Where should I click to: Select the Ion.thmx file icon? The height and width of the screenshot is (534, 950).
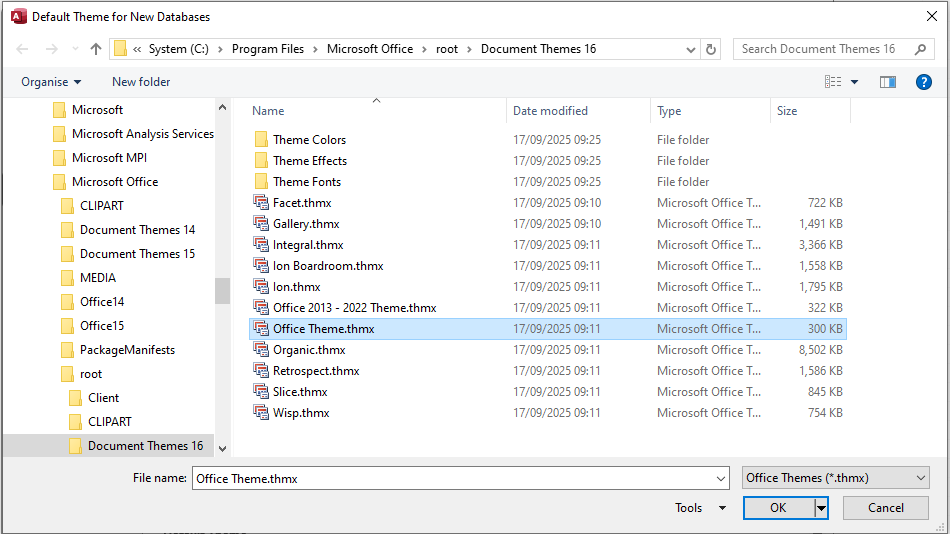(x=261, y=287)
